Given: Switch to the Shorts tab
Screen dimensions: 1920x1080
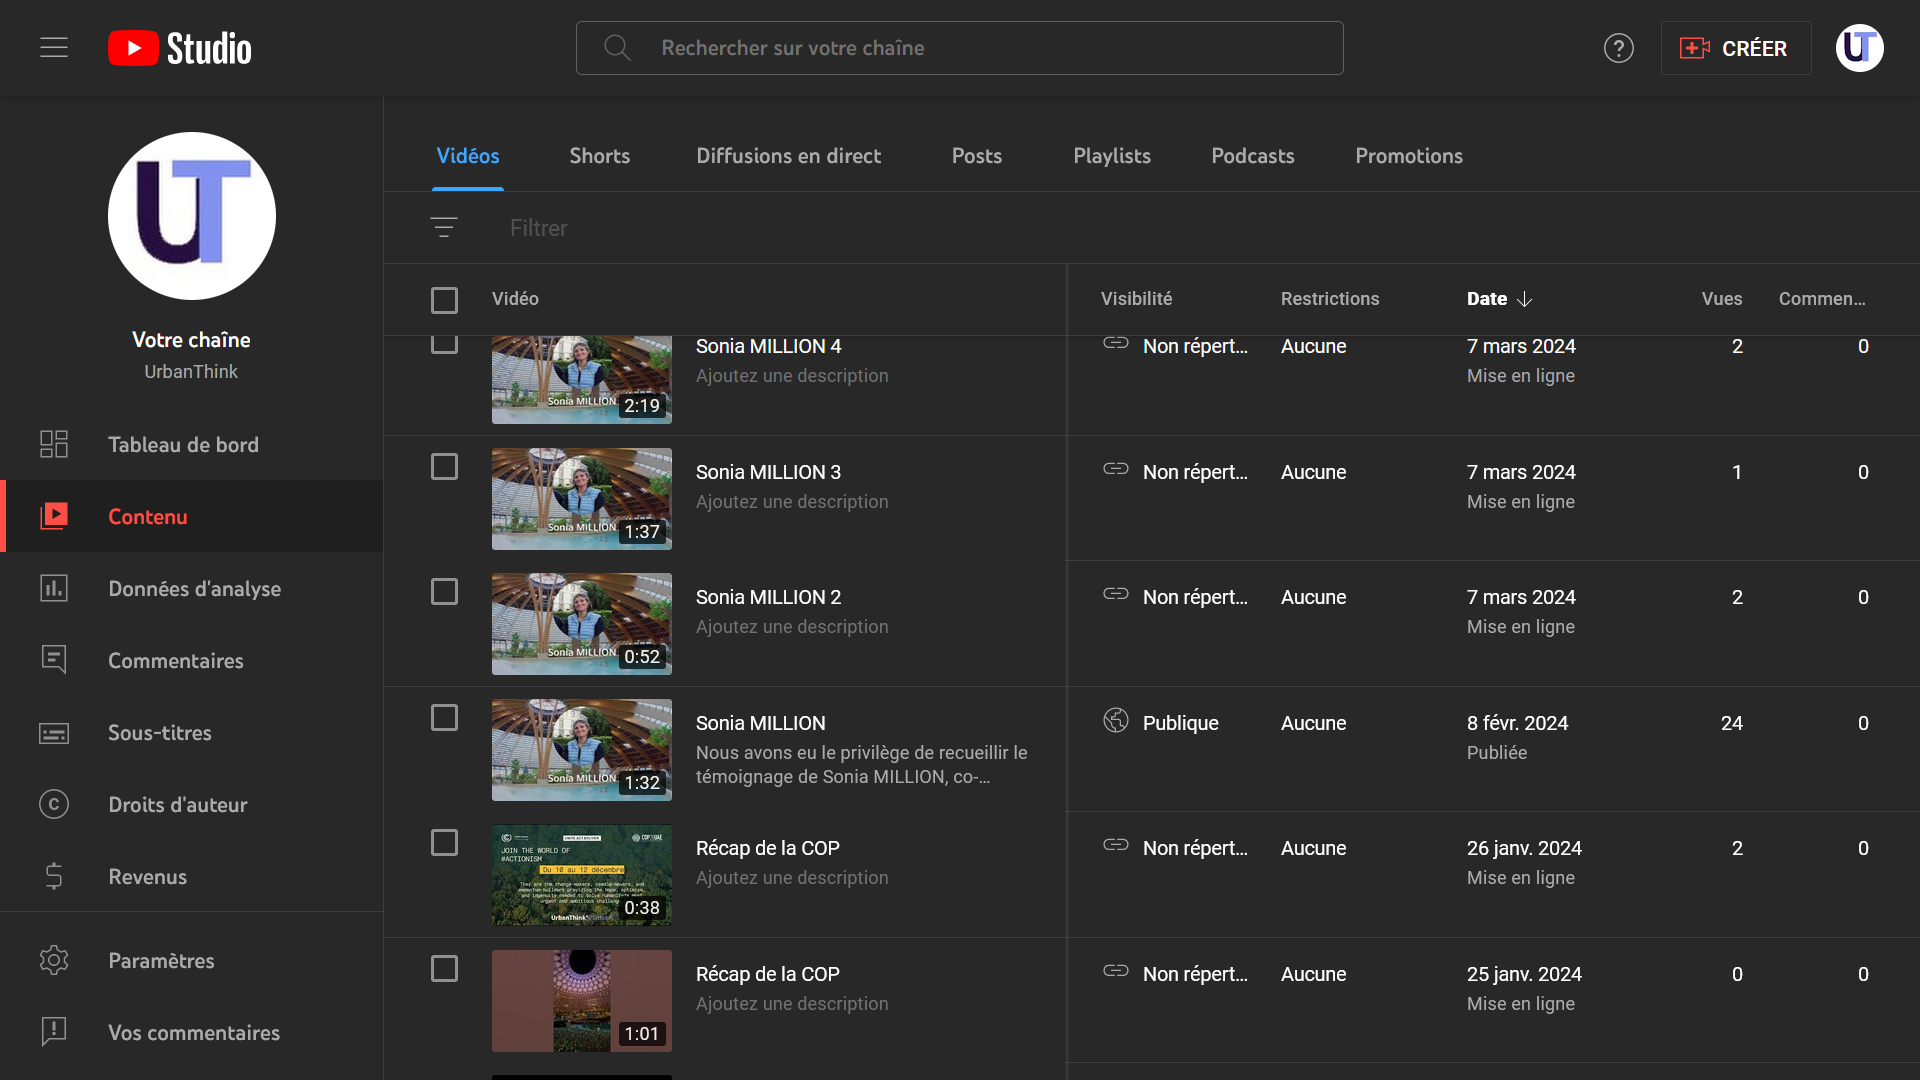Looking at the screenshot, I should 600,156.
